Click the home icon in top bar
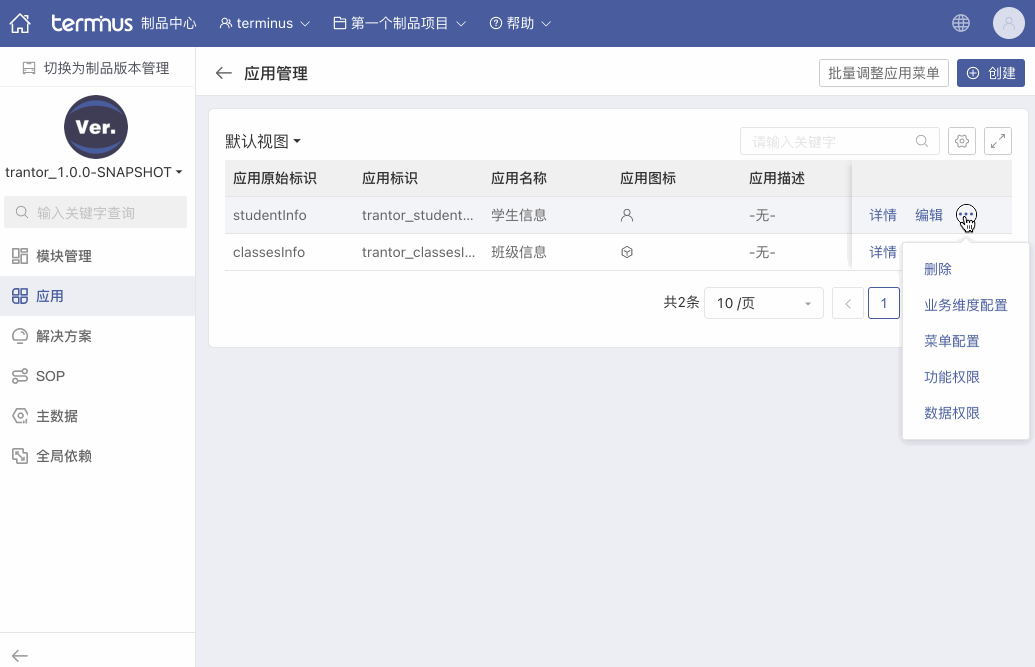This screenshot has height=667, width=1035. click(20, 23)
